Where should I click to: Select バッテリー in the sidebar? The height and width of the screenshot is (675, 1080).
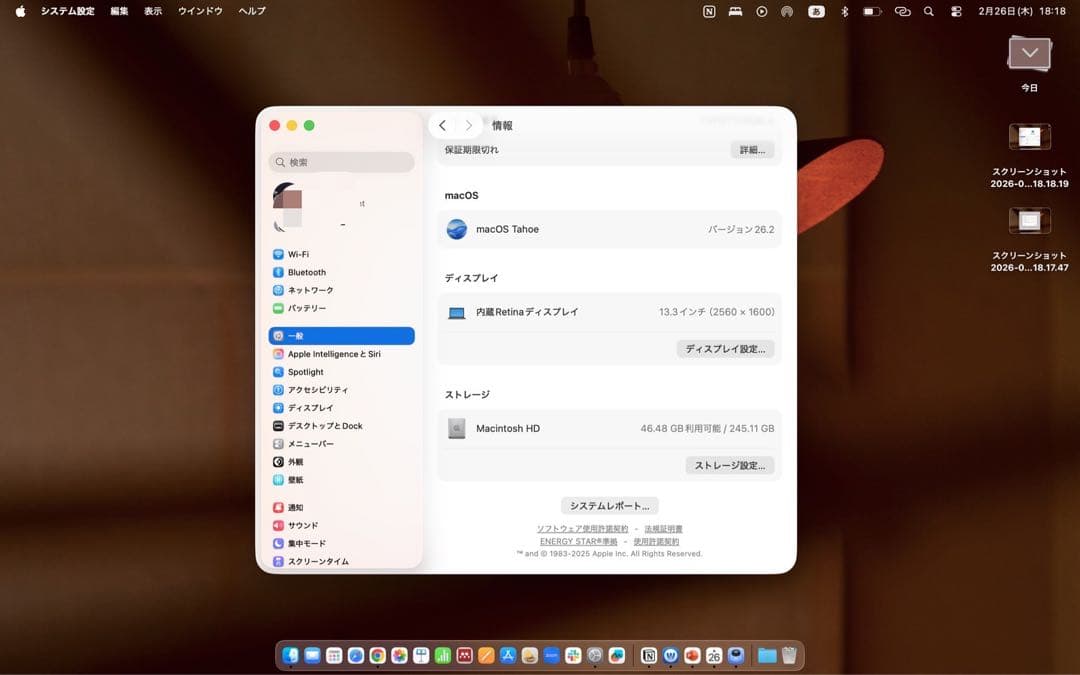(341, 308)
